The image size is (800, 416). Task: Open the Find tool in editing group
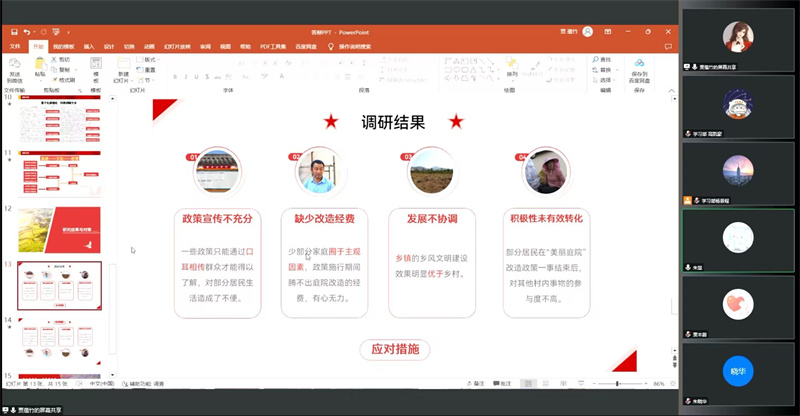(x=604, y=59)
